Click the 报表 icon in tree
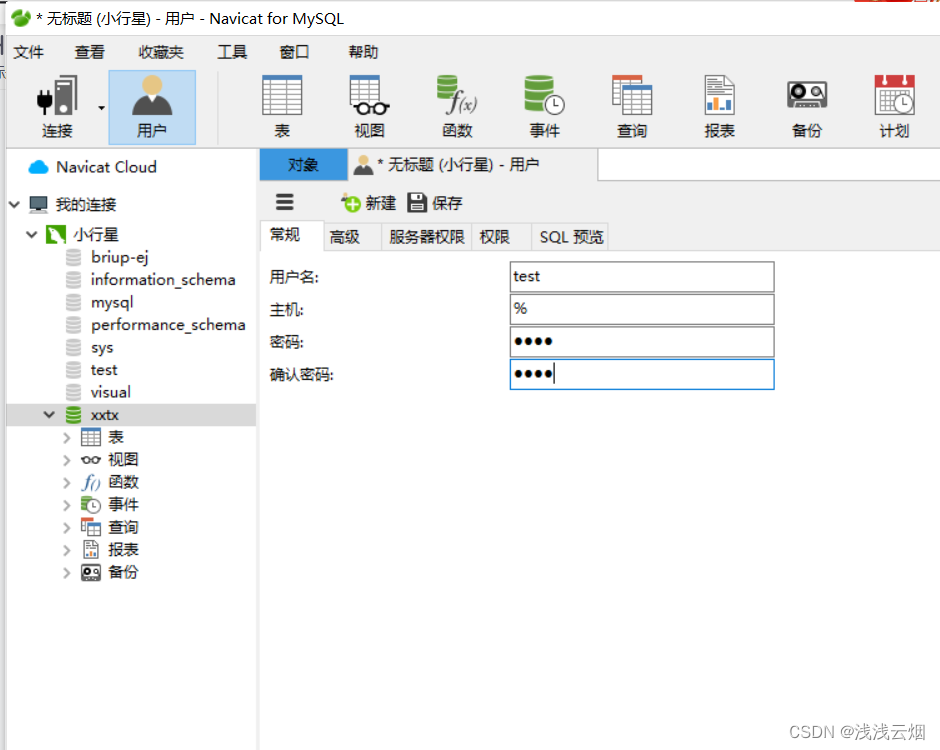 point(91,550)
